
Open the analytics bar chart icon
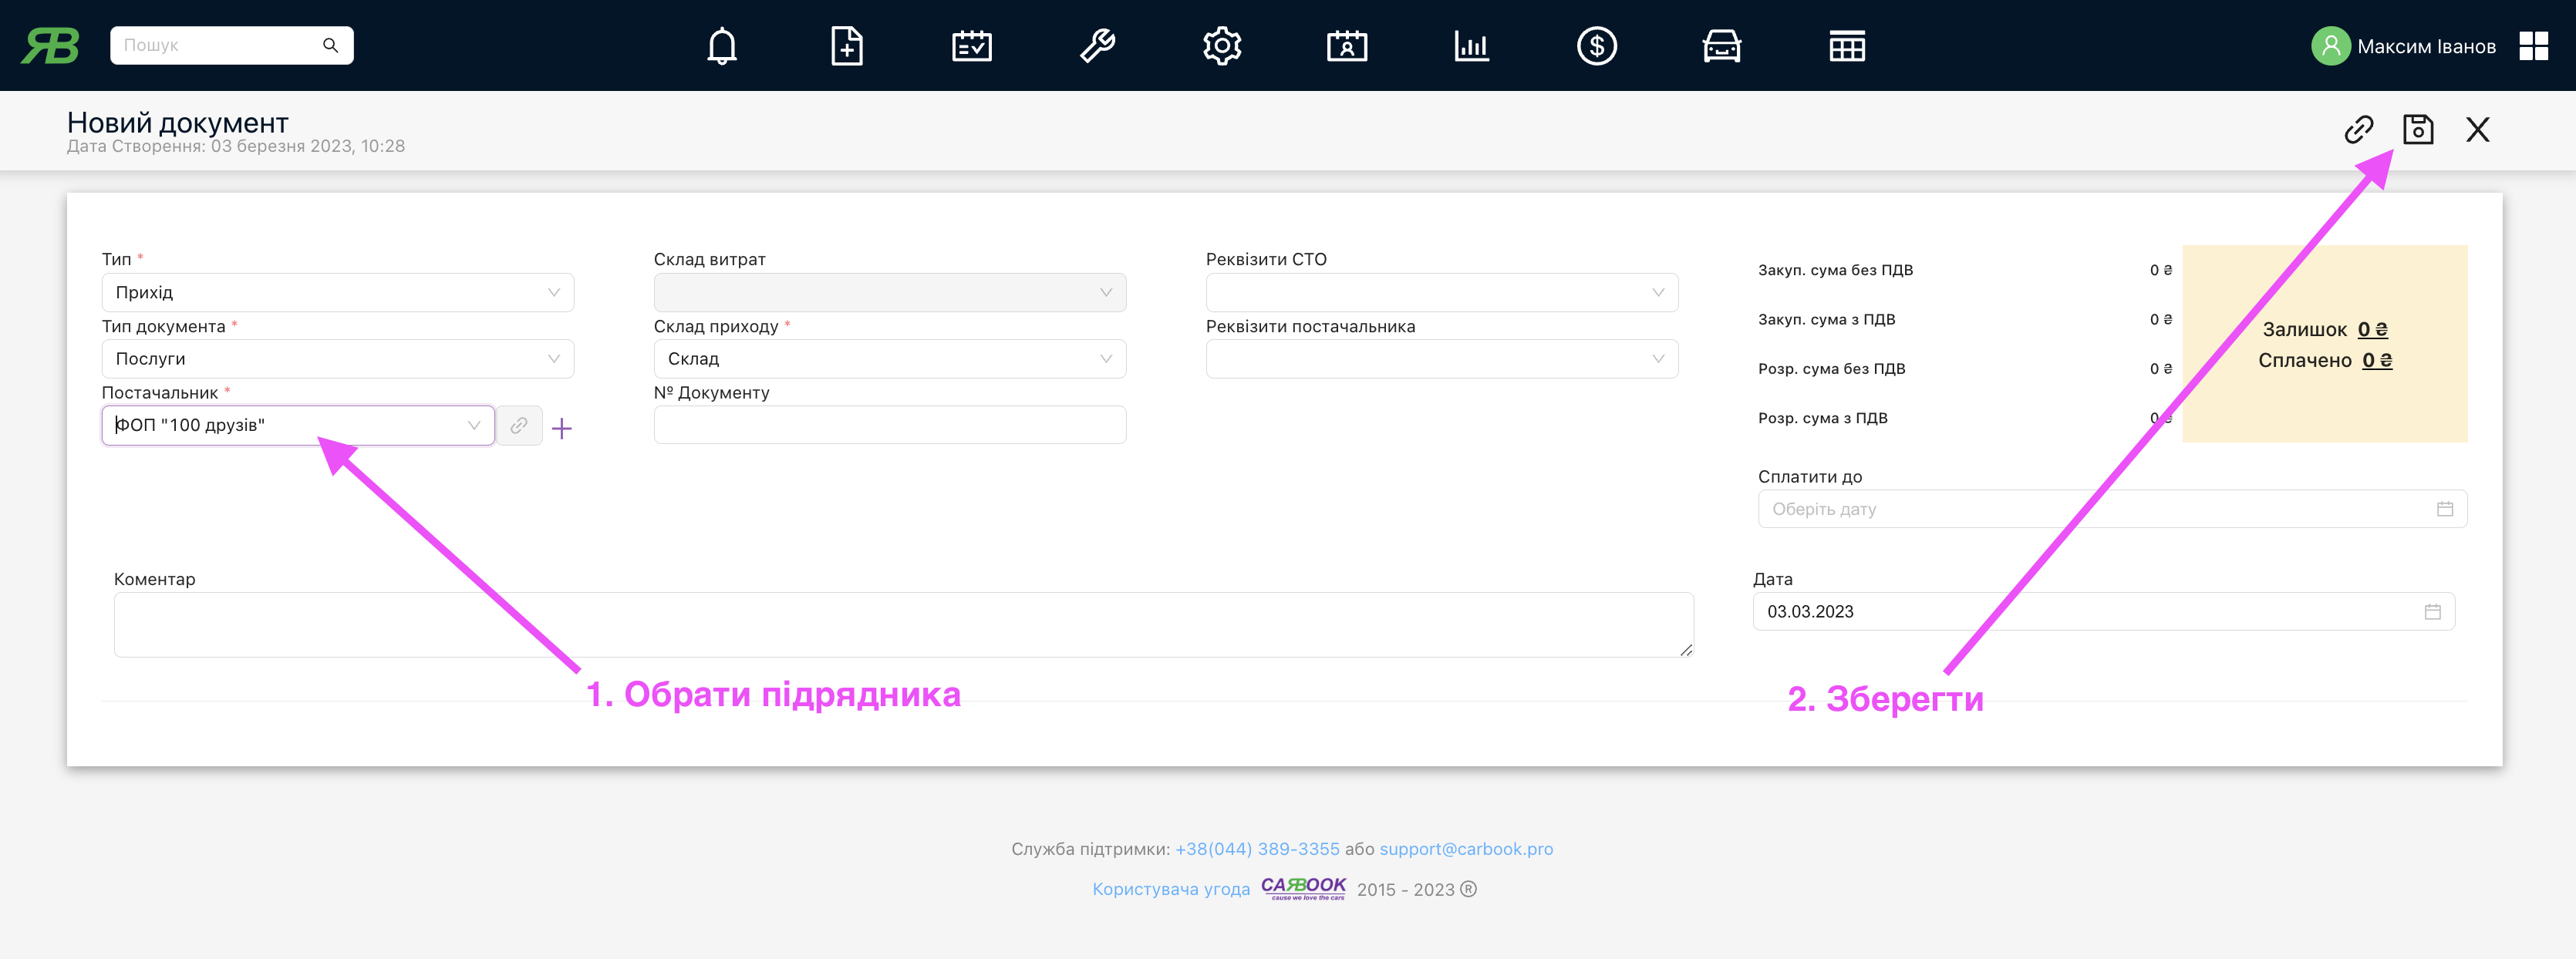(x=1470, y=45)
